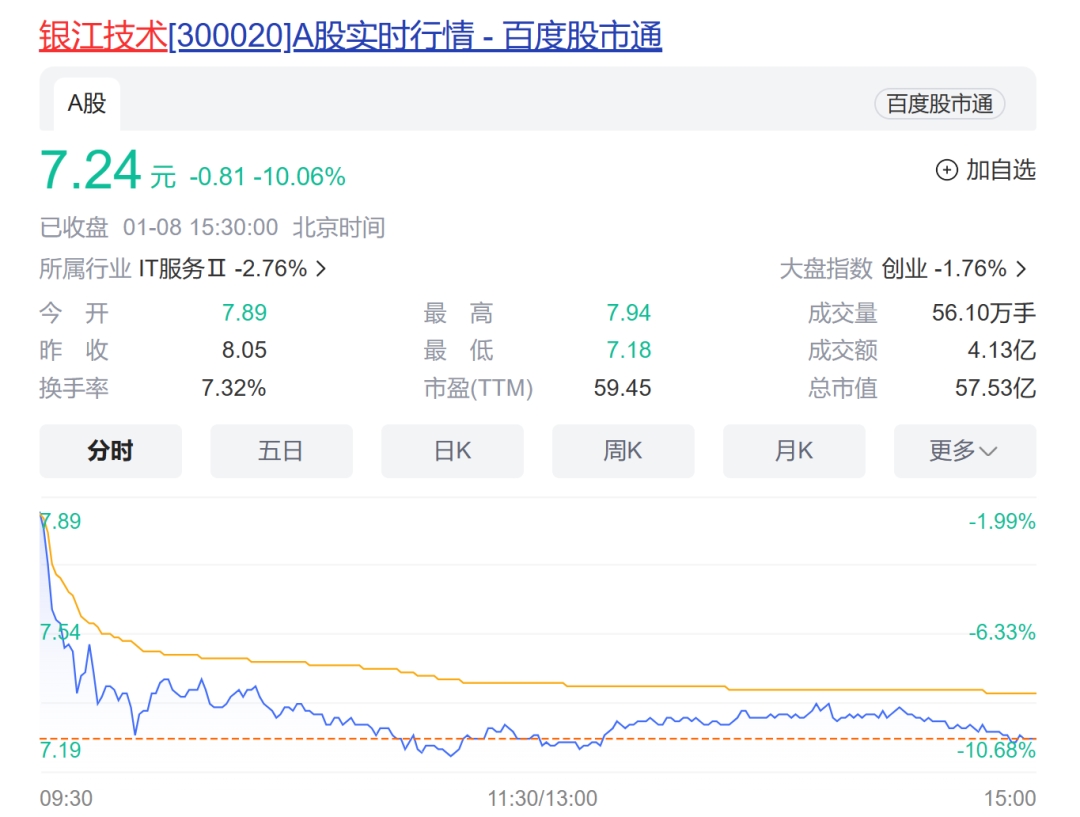
Task: Switch to the 分时 chart tab
Action: [110, 451]
